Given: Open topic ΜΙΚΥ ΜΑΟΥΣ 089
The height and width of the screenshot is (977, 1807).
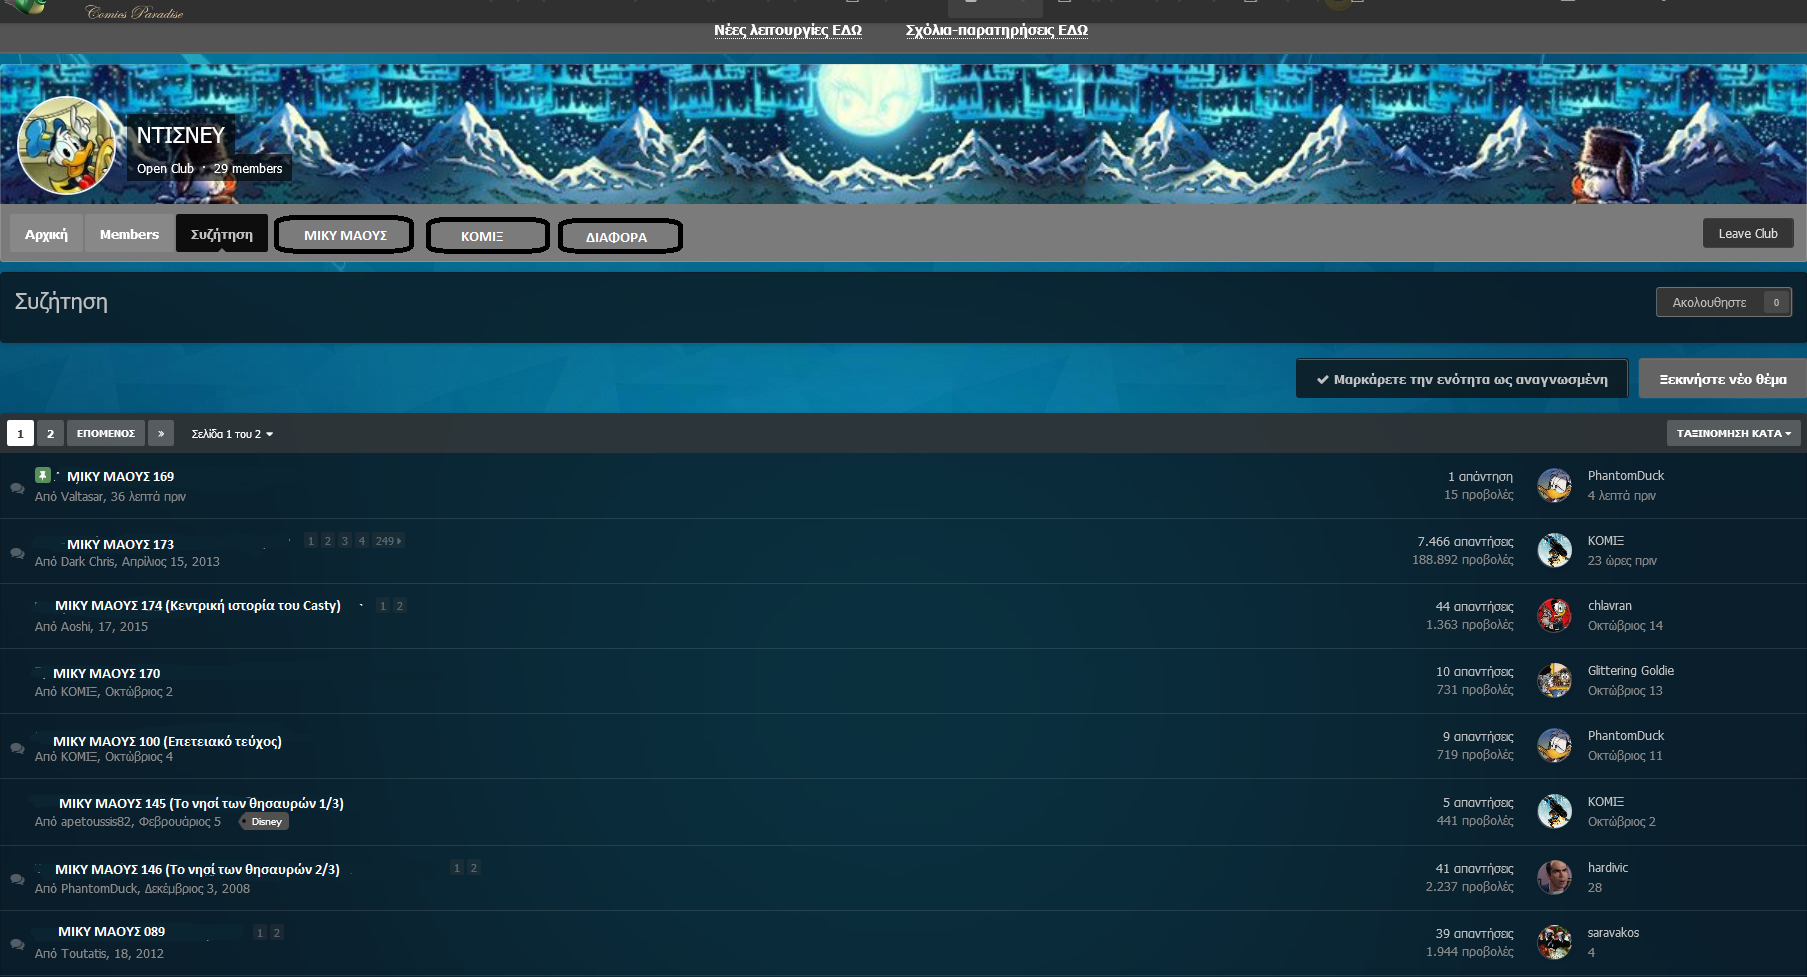Looking at the screenshot, I should [111, 931].
